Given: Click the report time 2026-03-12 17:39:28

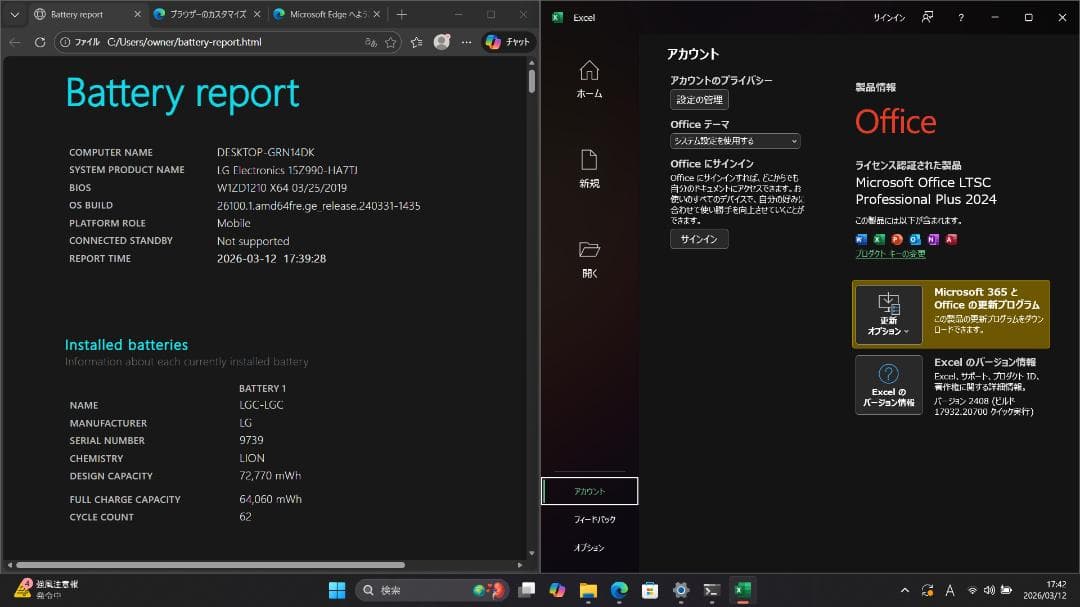Looking at the screenshot, I should pos(271,259).
